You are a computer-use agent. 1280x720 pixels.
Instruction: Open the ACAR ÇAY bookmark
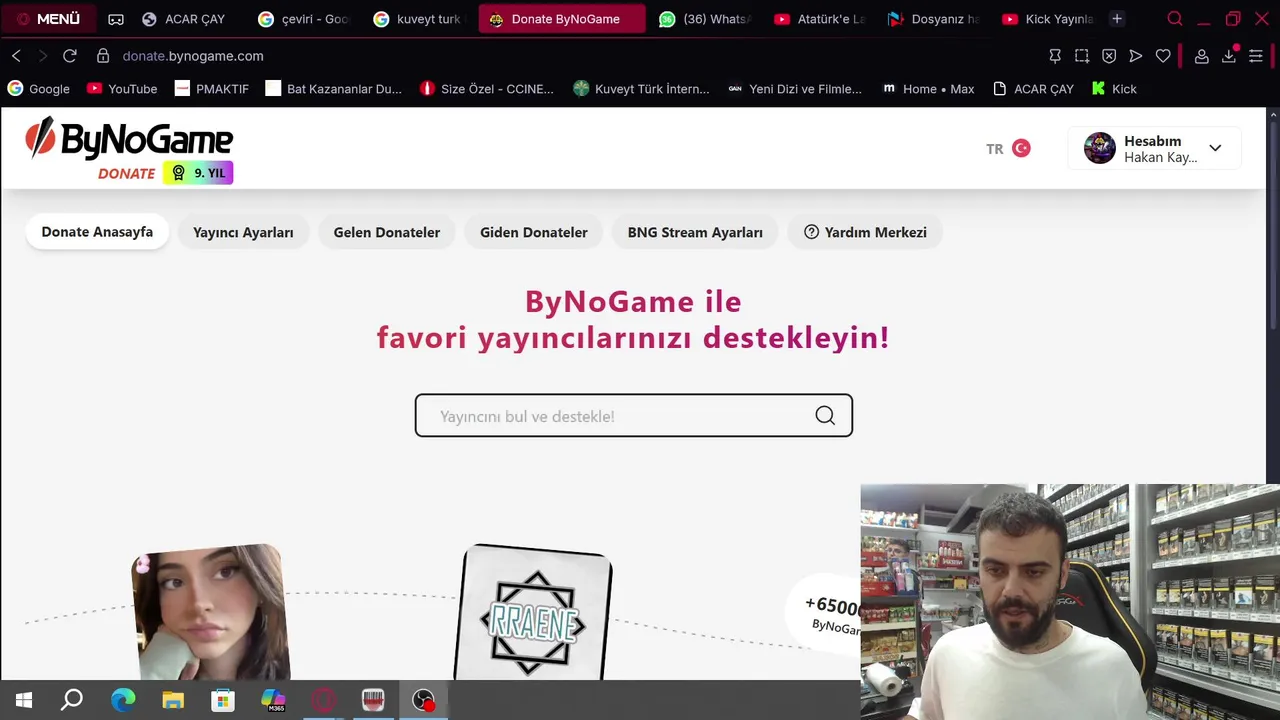coord(1033,89)
